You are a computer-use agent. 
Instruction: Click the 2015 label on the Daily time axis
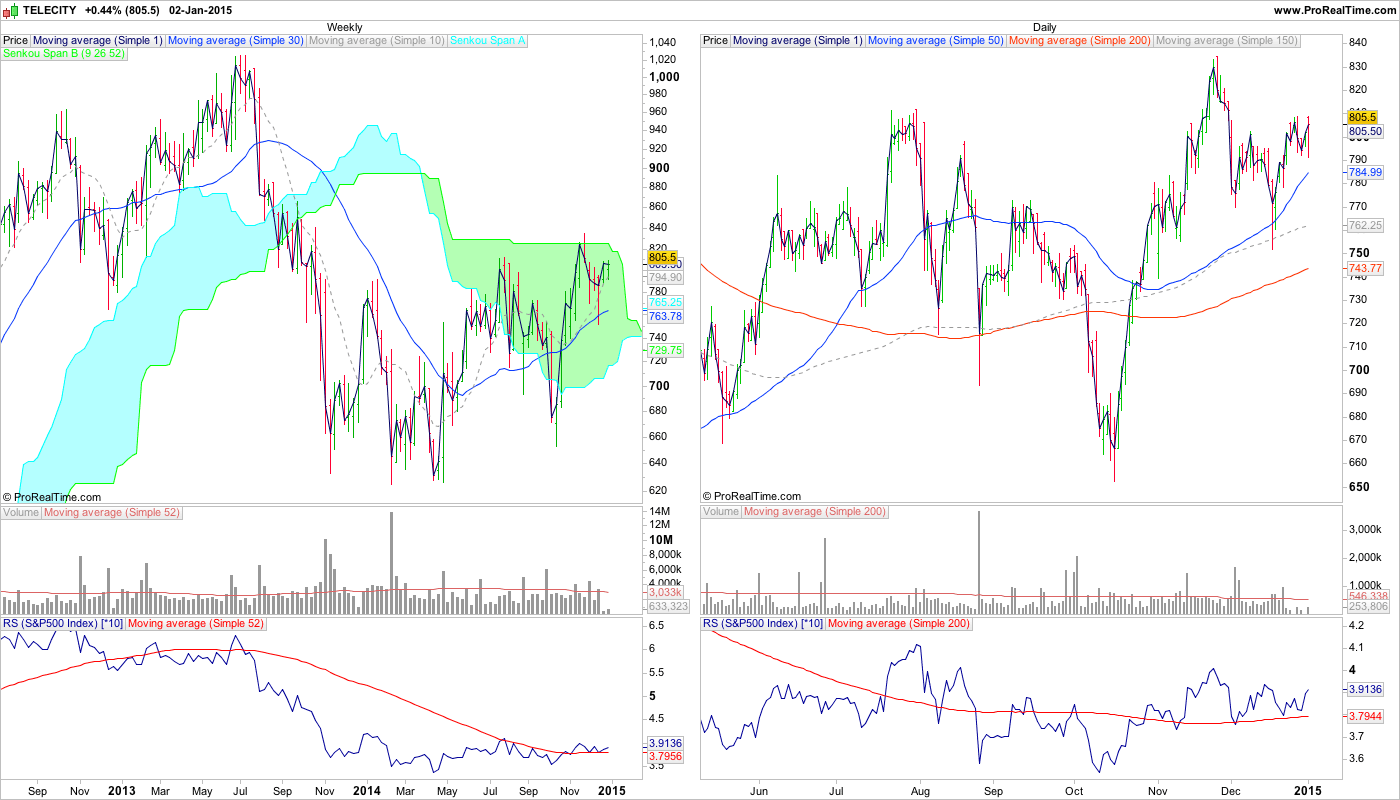1307,790
